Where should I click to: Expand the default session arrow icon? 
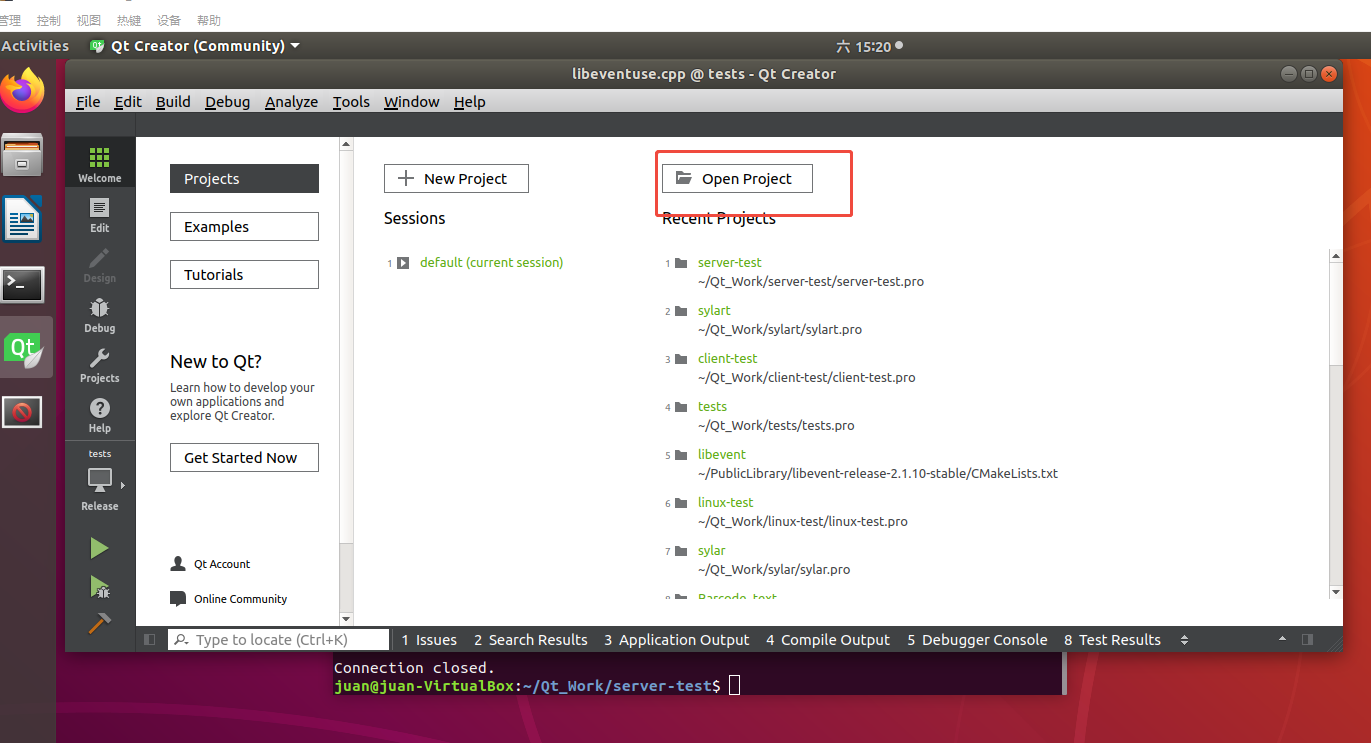click(403, 263)
